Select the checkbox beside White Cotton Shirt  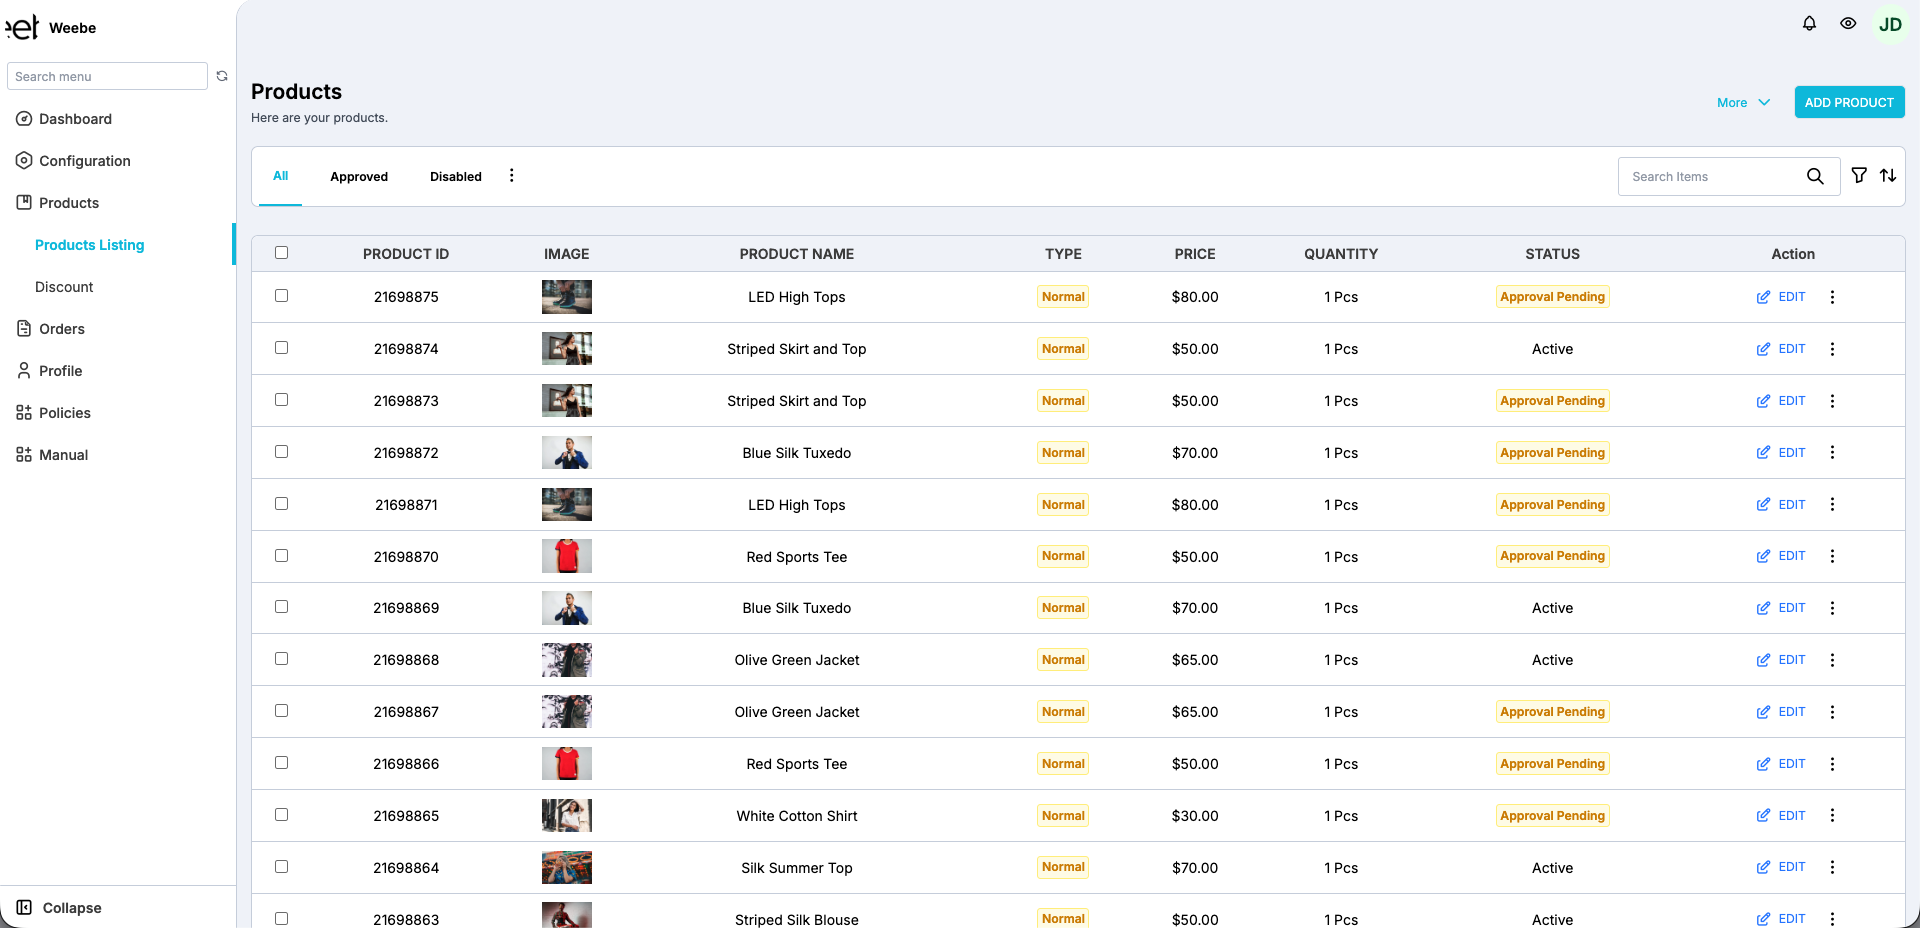[281, 814]
